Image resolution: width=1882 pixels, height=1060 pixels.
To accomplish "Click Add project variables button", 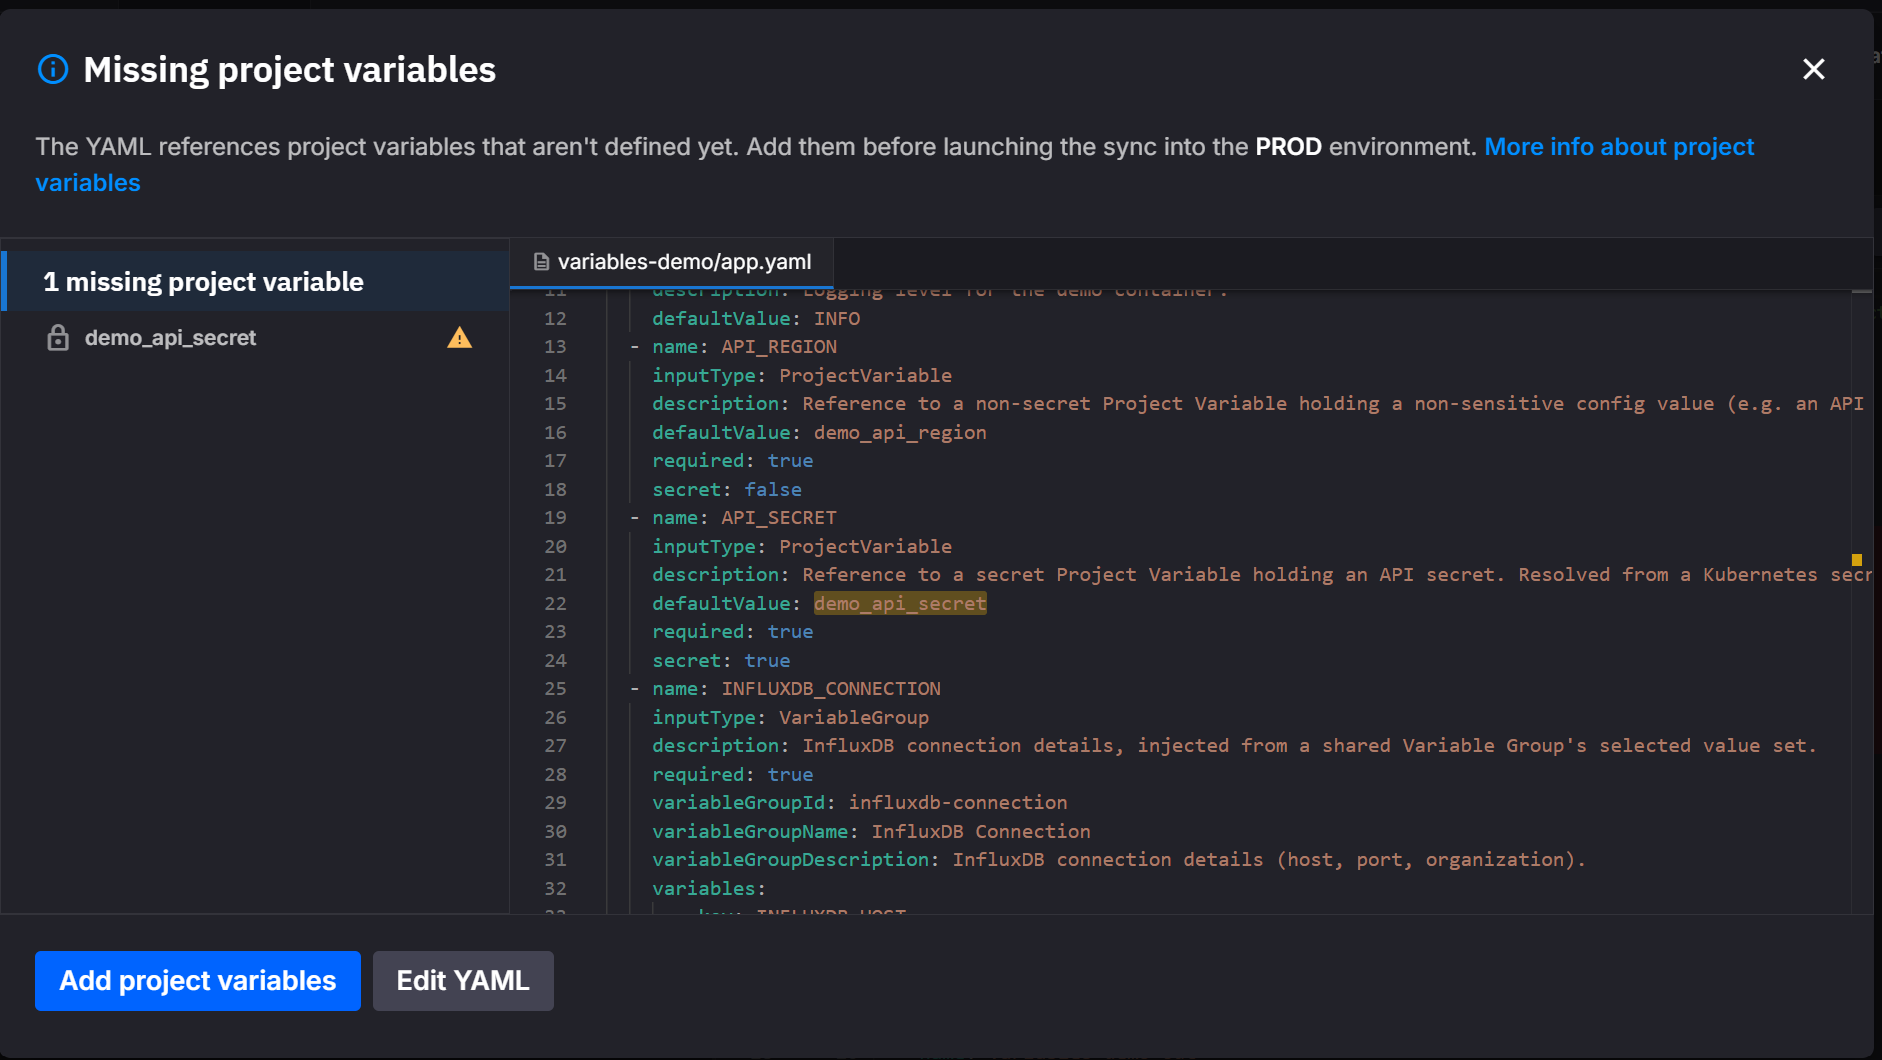I will (x=198, y=980).
